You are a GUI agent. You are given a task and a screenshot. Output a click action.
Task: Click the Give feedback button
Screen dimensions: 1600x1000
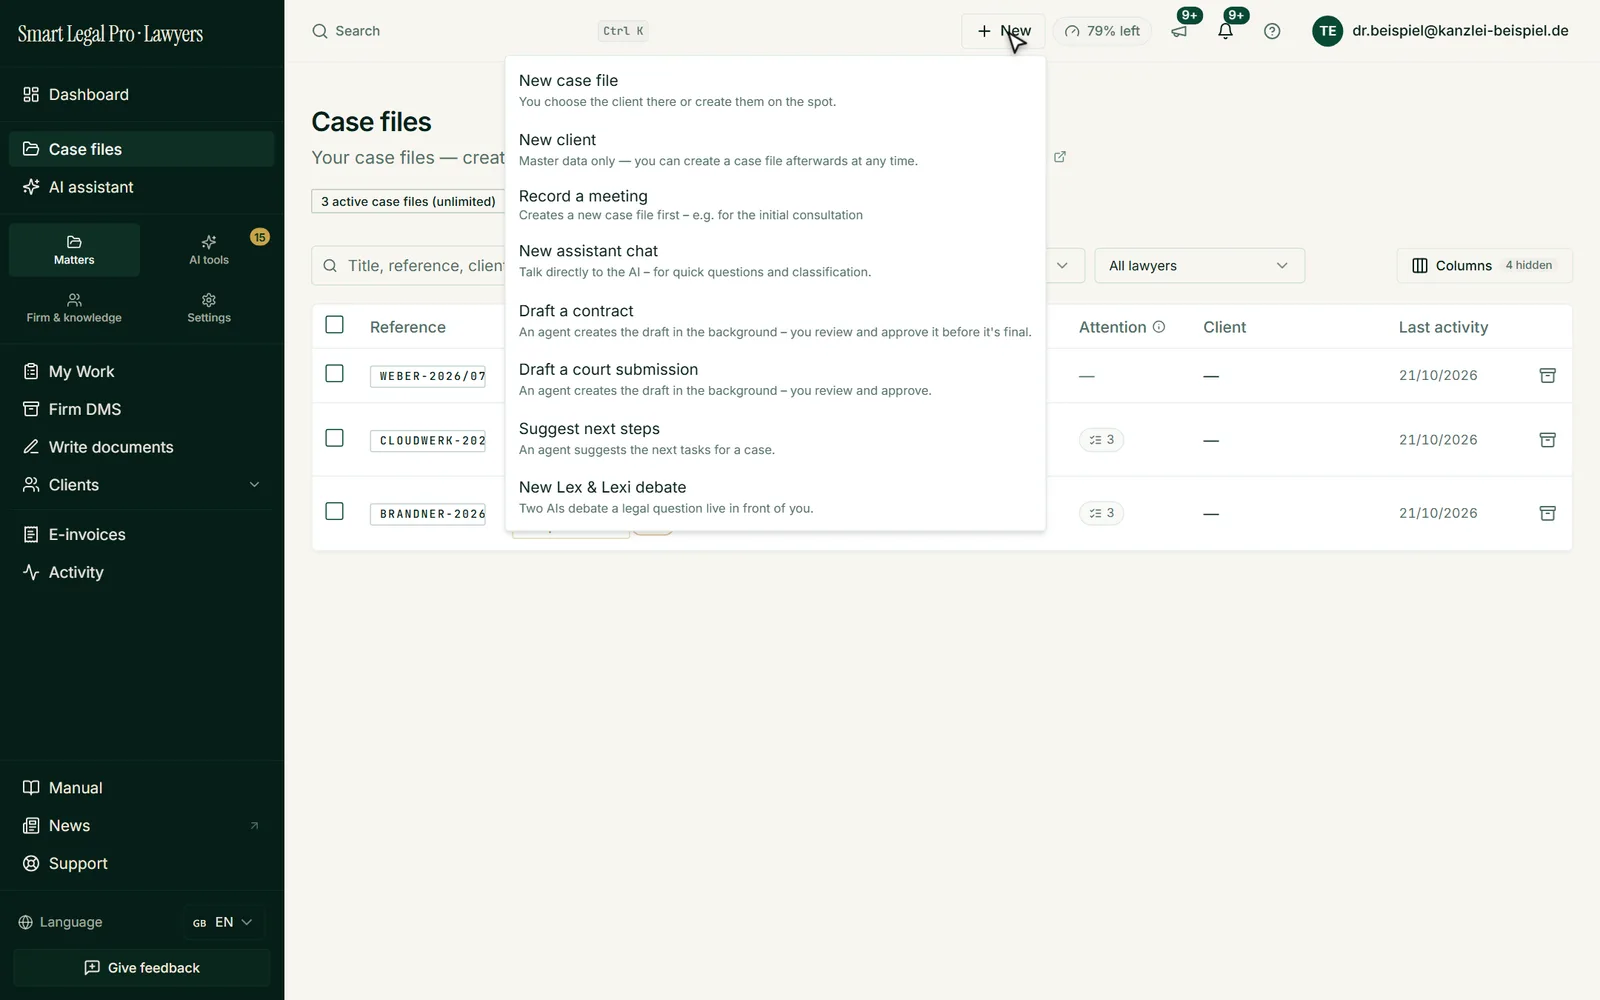142,968
